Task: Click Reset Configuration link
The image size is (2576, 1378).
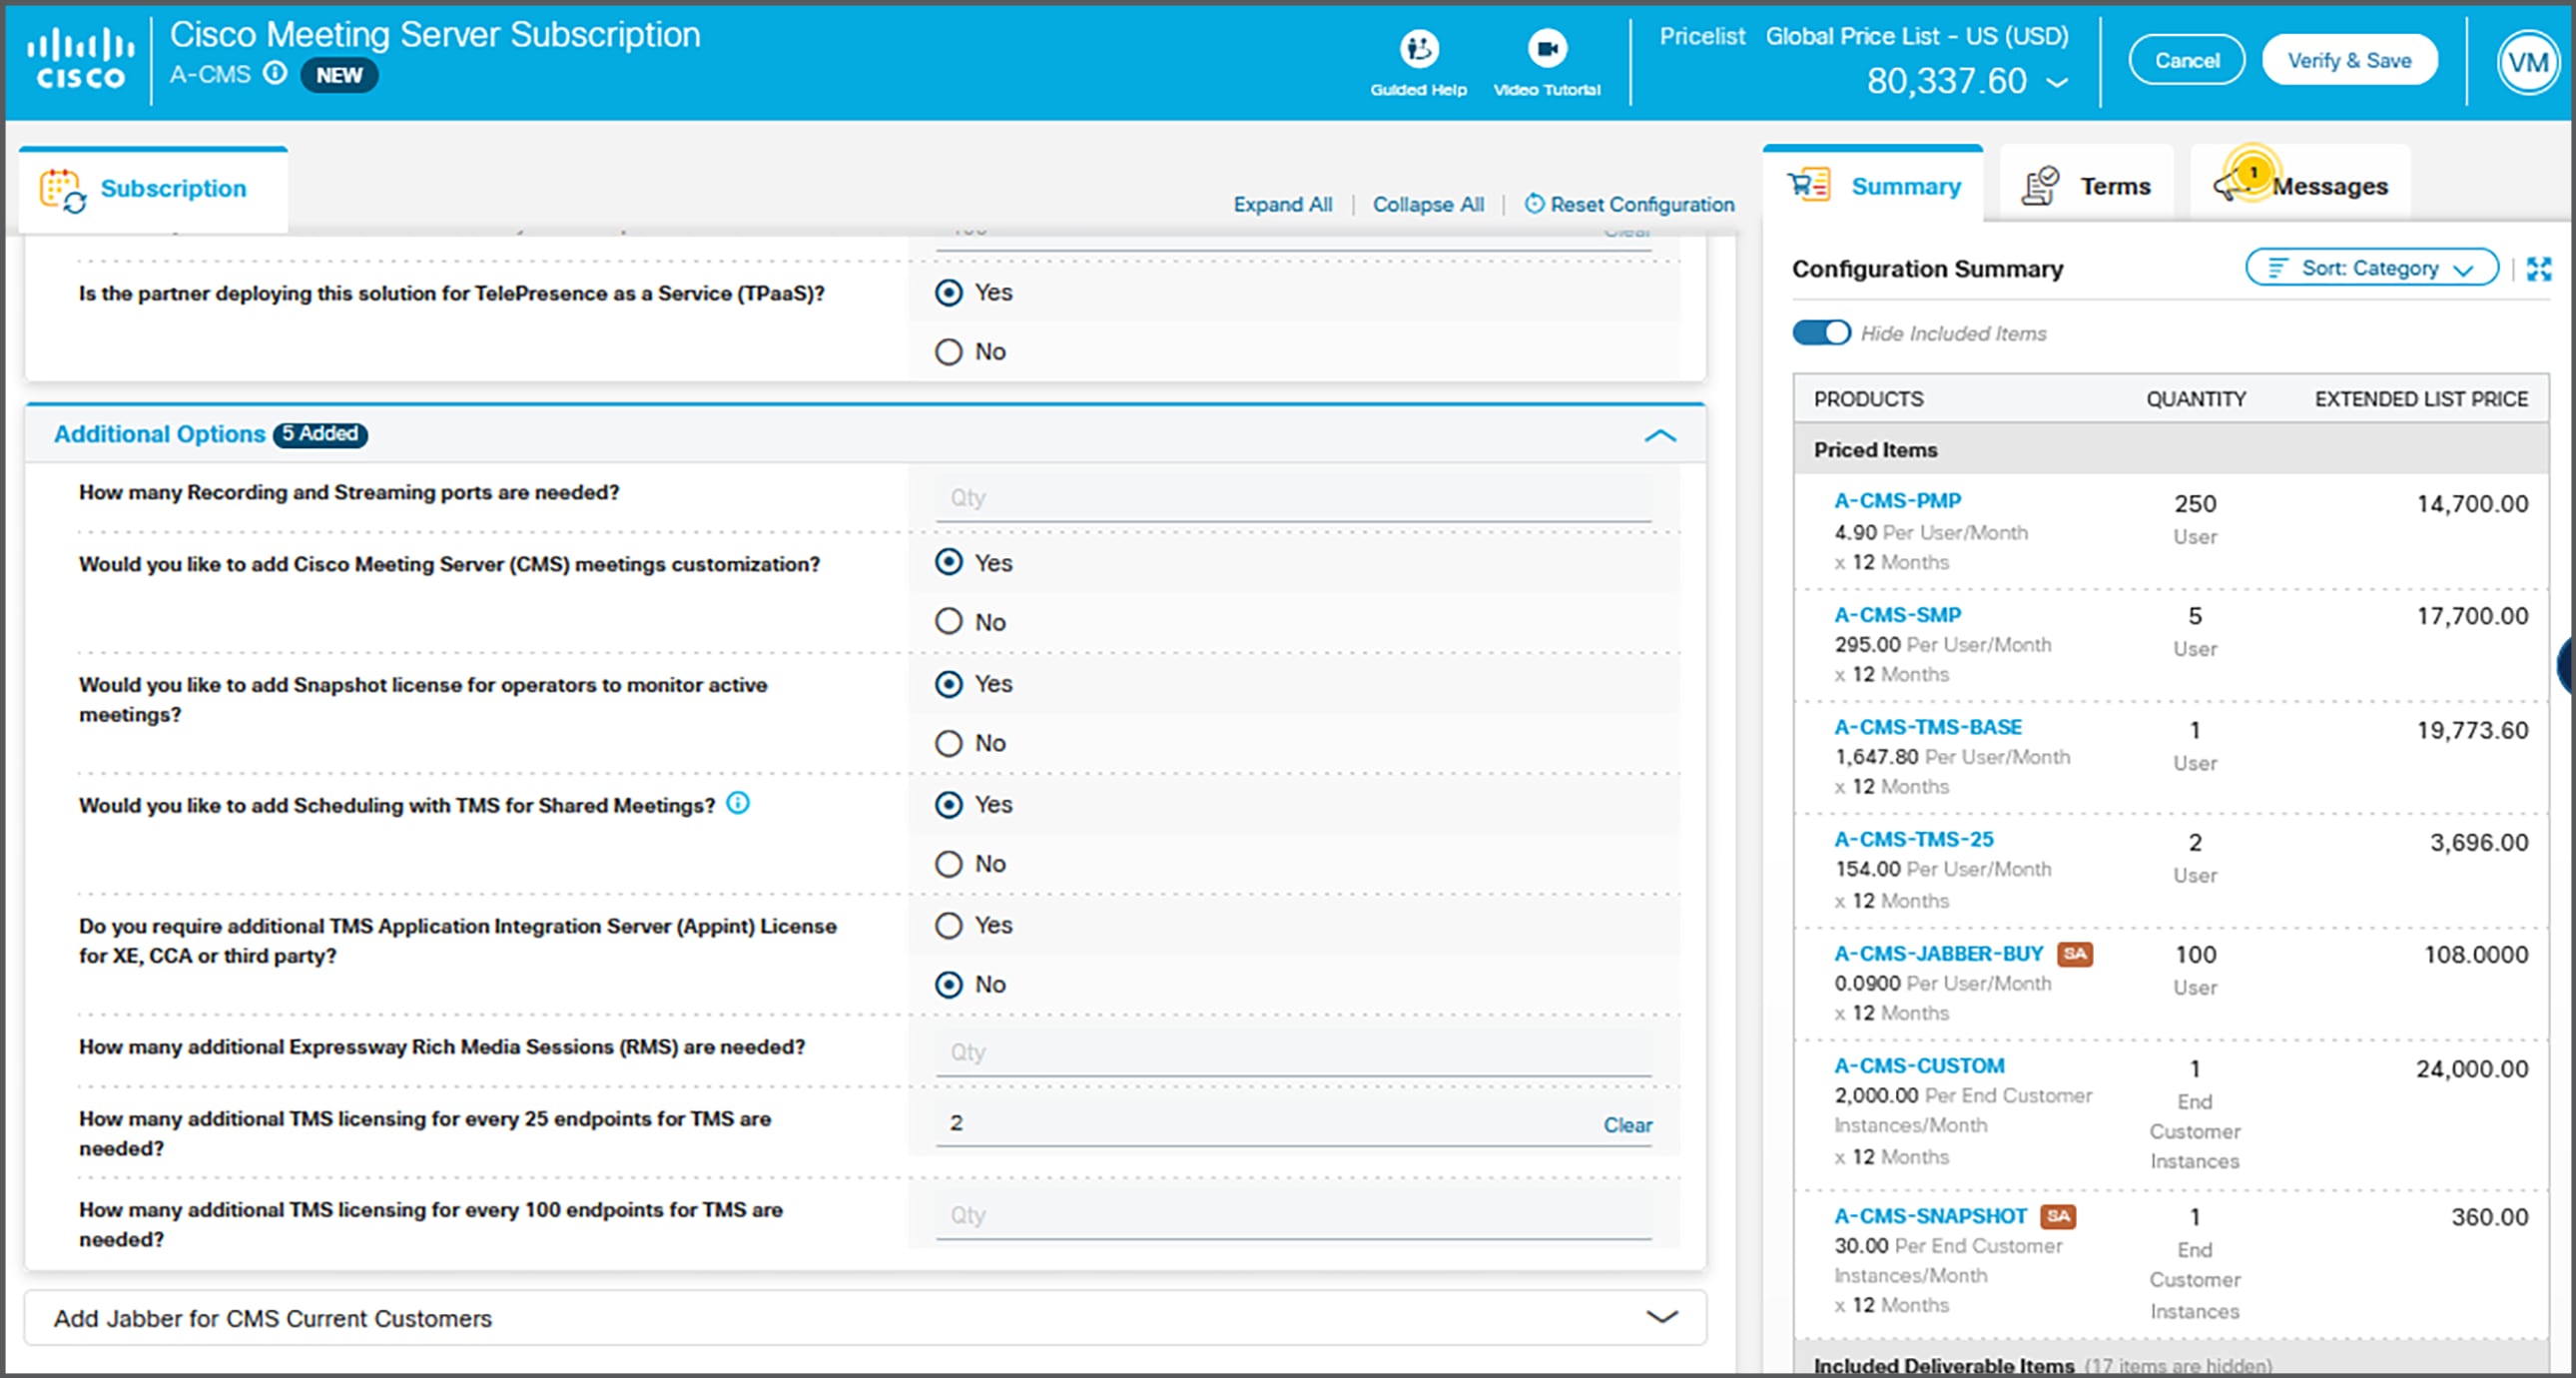Action: (1642, 204)
